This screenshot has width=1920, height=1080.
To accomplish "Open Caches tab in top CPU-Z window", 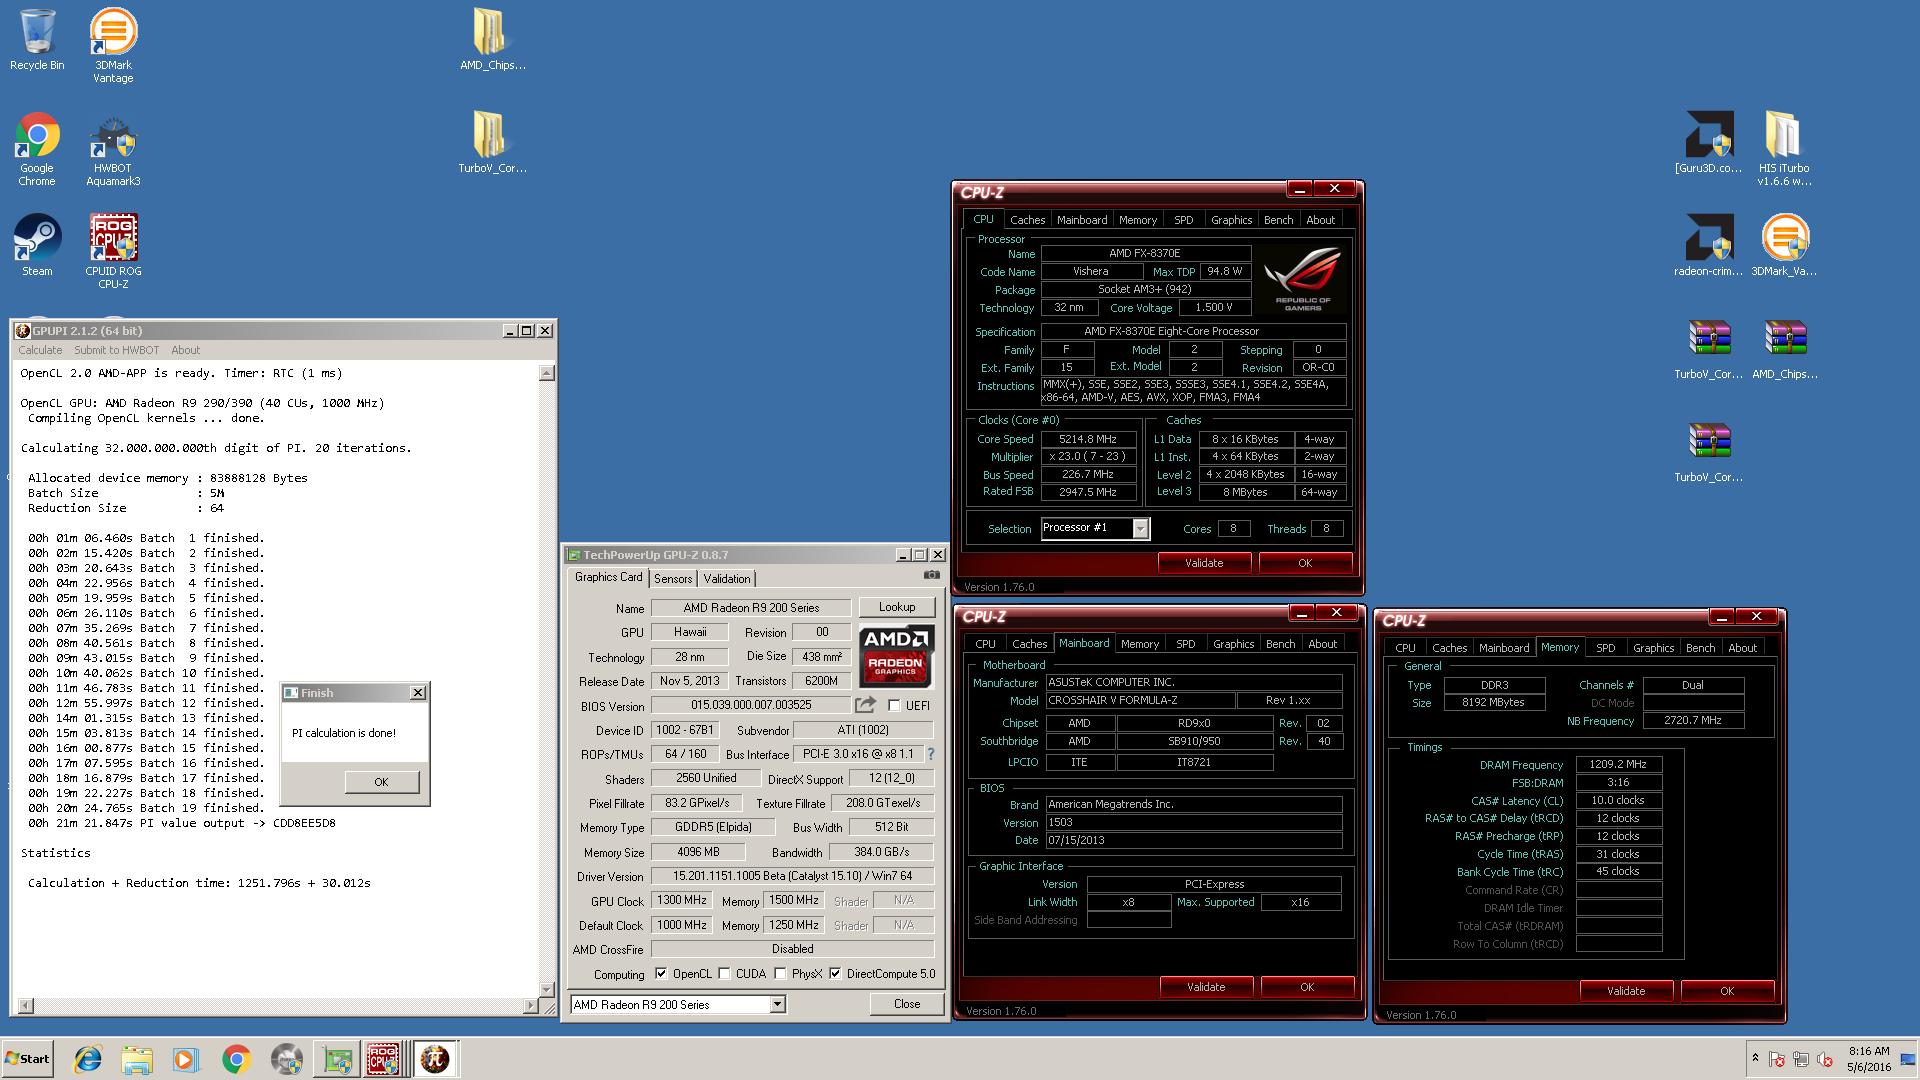I will [x=1027, y=220].
